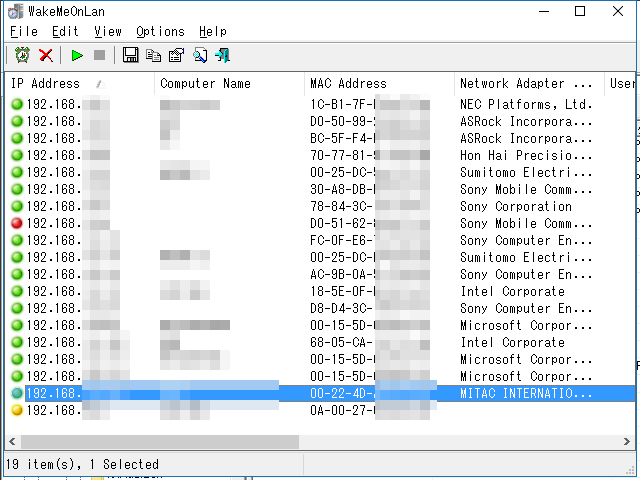Sort by the Network Adapter column header
Image resolution: width=640 pixels, height=480 pixels.
pyautogui.click(x=529, y=84)
